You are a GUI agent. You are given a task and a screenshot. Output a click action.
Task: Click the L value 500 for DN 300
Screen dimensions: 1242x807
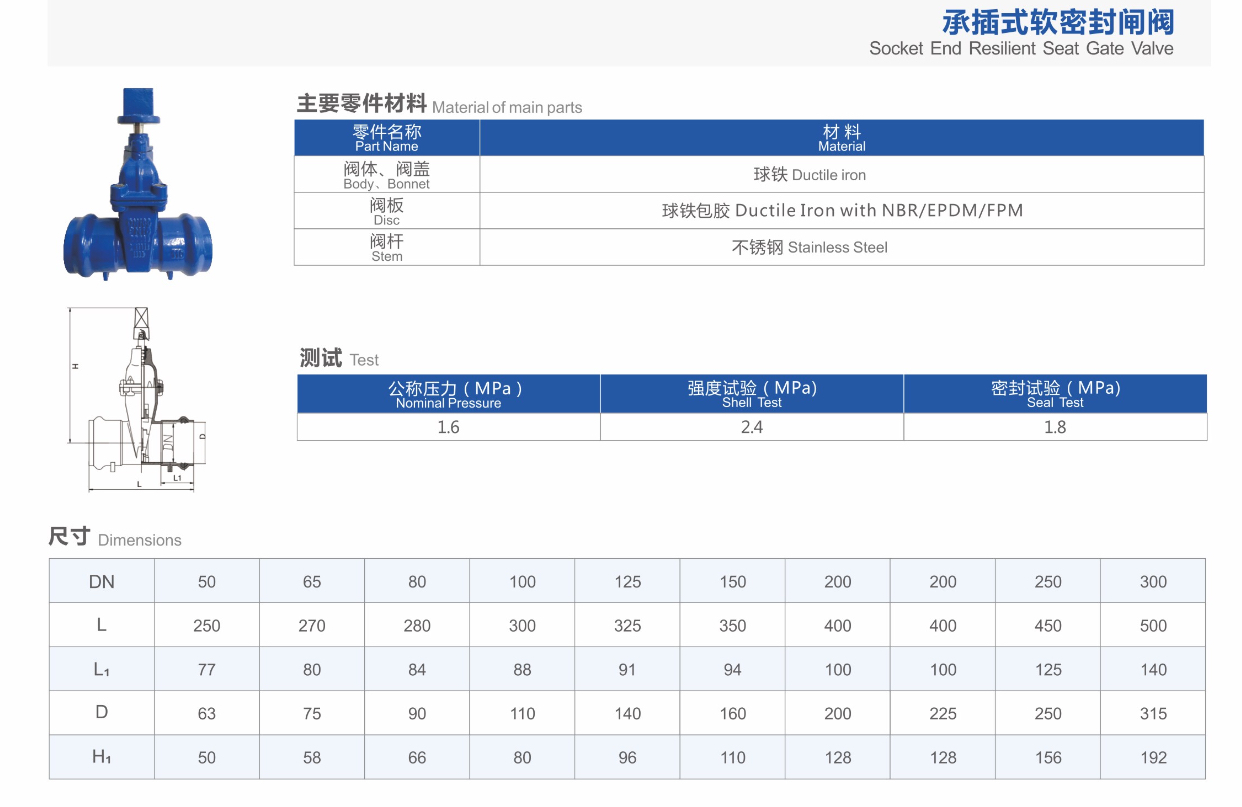point(1152,625)
